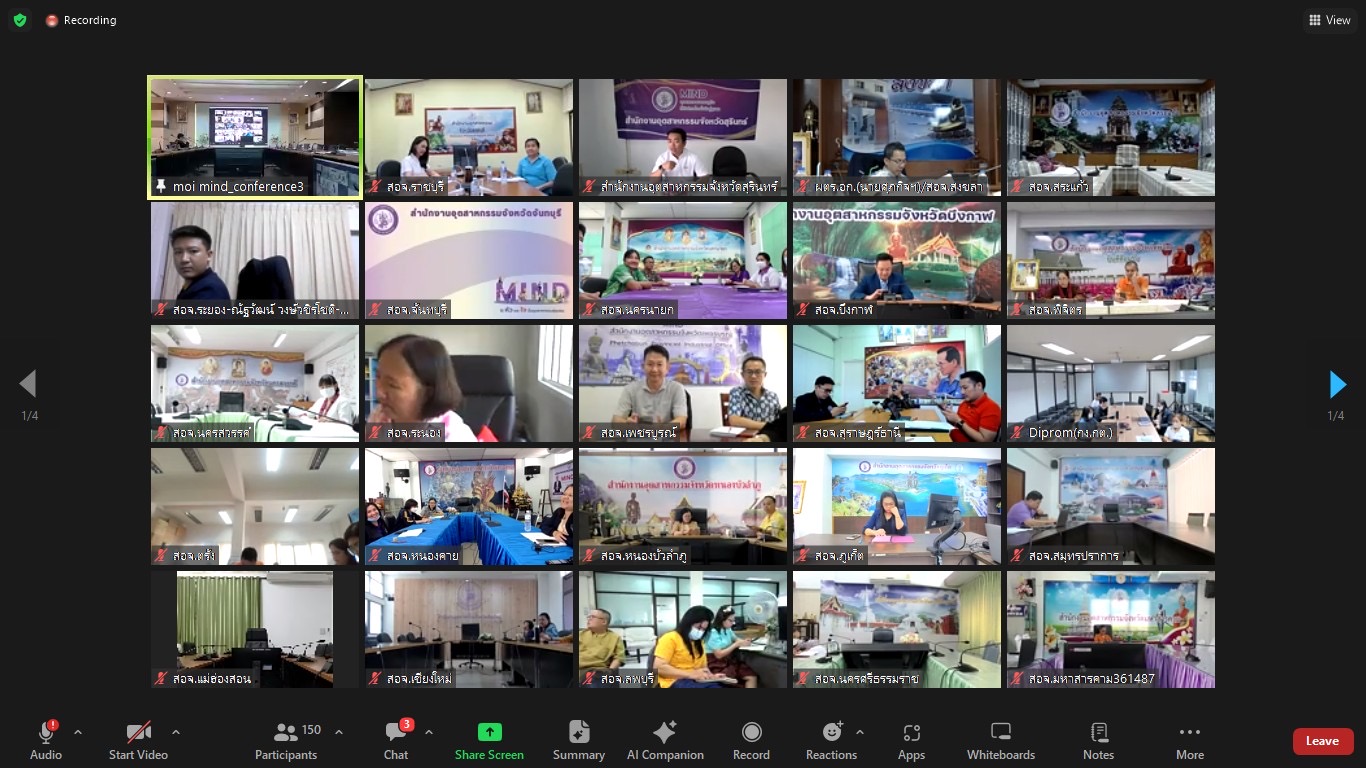This screenshot has width=1366, height=768.
Task: Go to next gallery page with right arrow
Action: [x=1337, y=384]
